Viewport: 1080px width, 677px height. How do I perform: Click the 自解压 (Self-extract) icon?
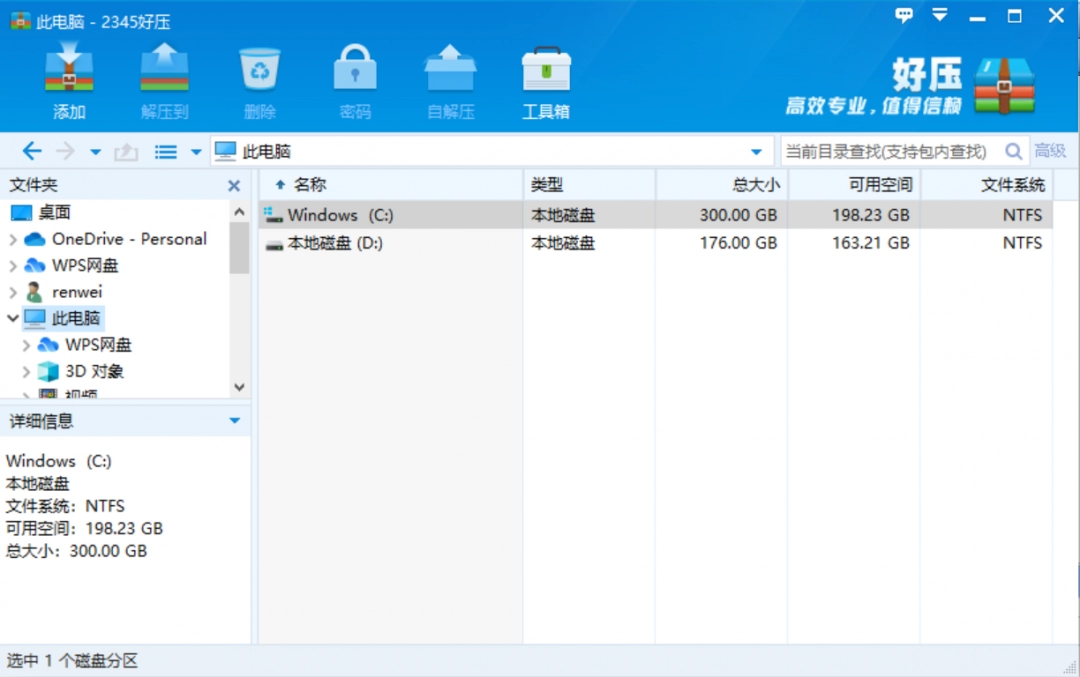[450, 75]
